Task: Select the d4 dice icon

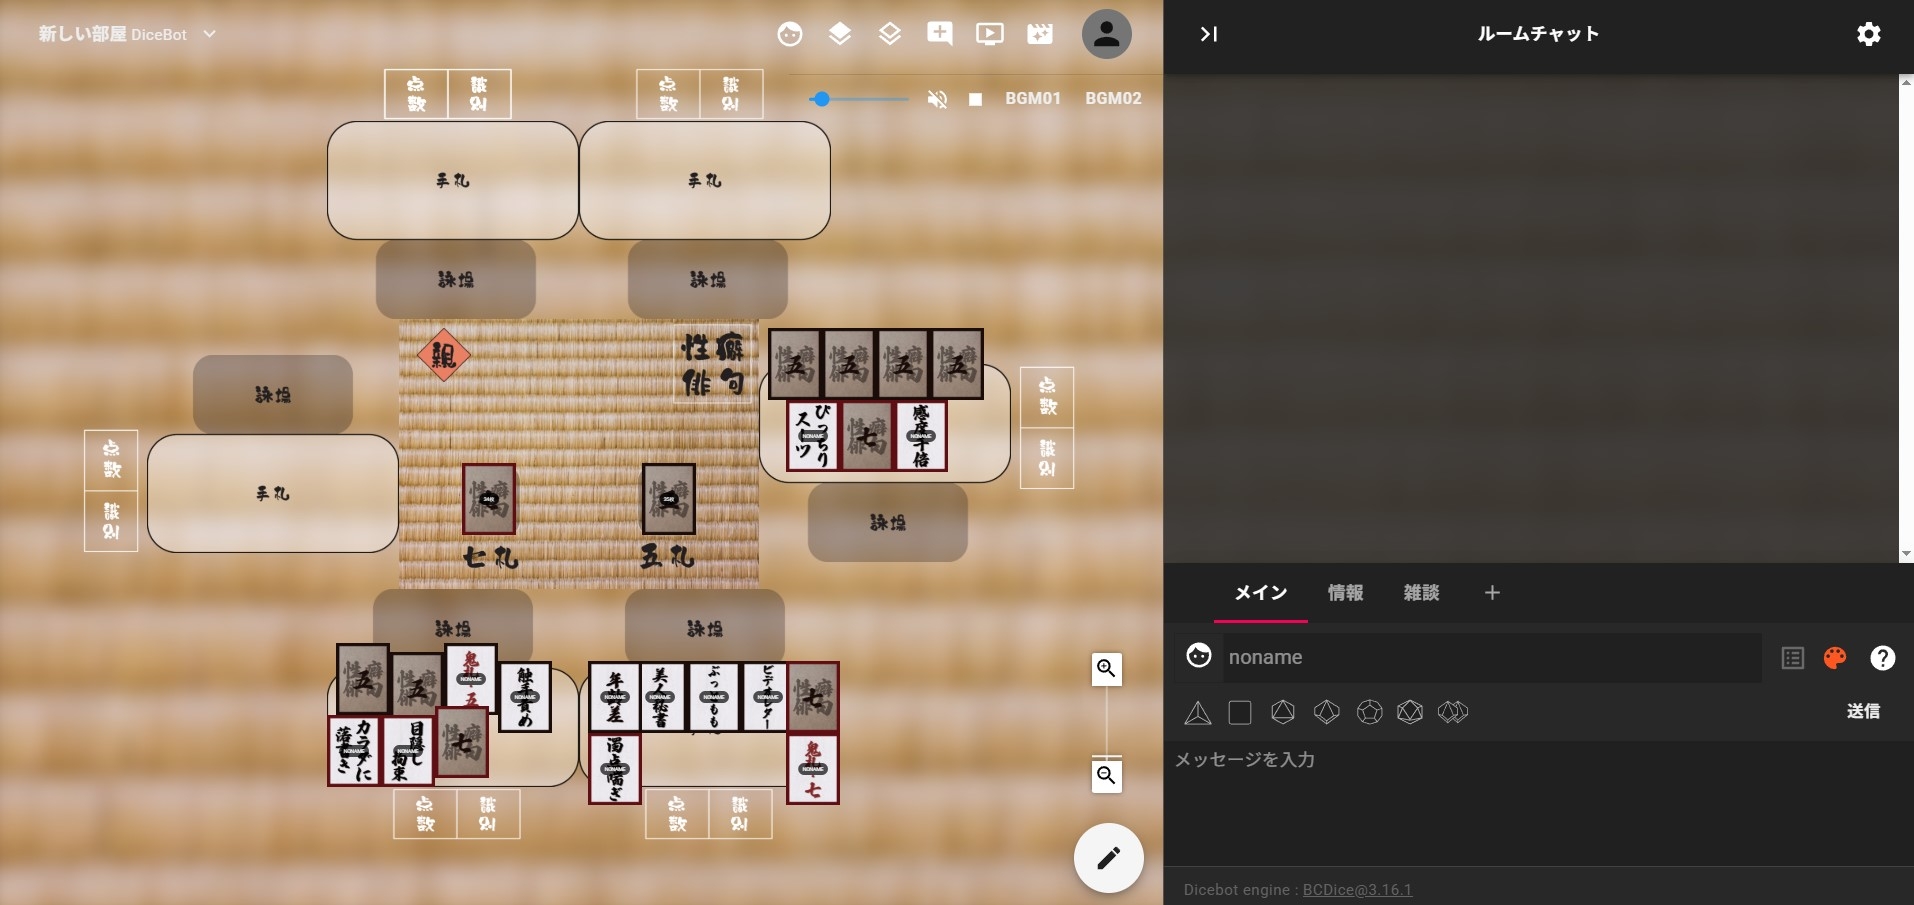Action: click(1198, 712)
